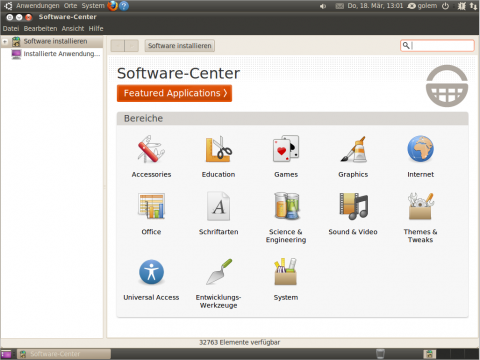
Task: Open the Themes & Tweaks category
Action: click(421, 217)
